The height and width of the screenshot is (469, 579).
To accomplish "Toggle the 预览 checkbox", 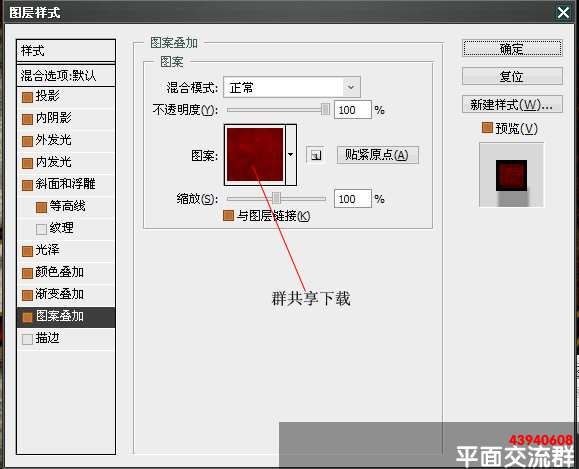I will tap(487, 128).
